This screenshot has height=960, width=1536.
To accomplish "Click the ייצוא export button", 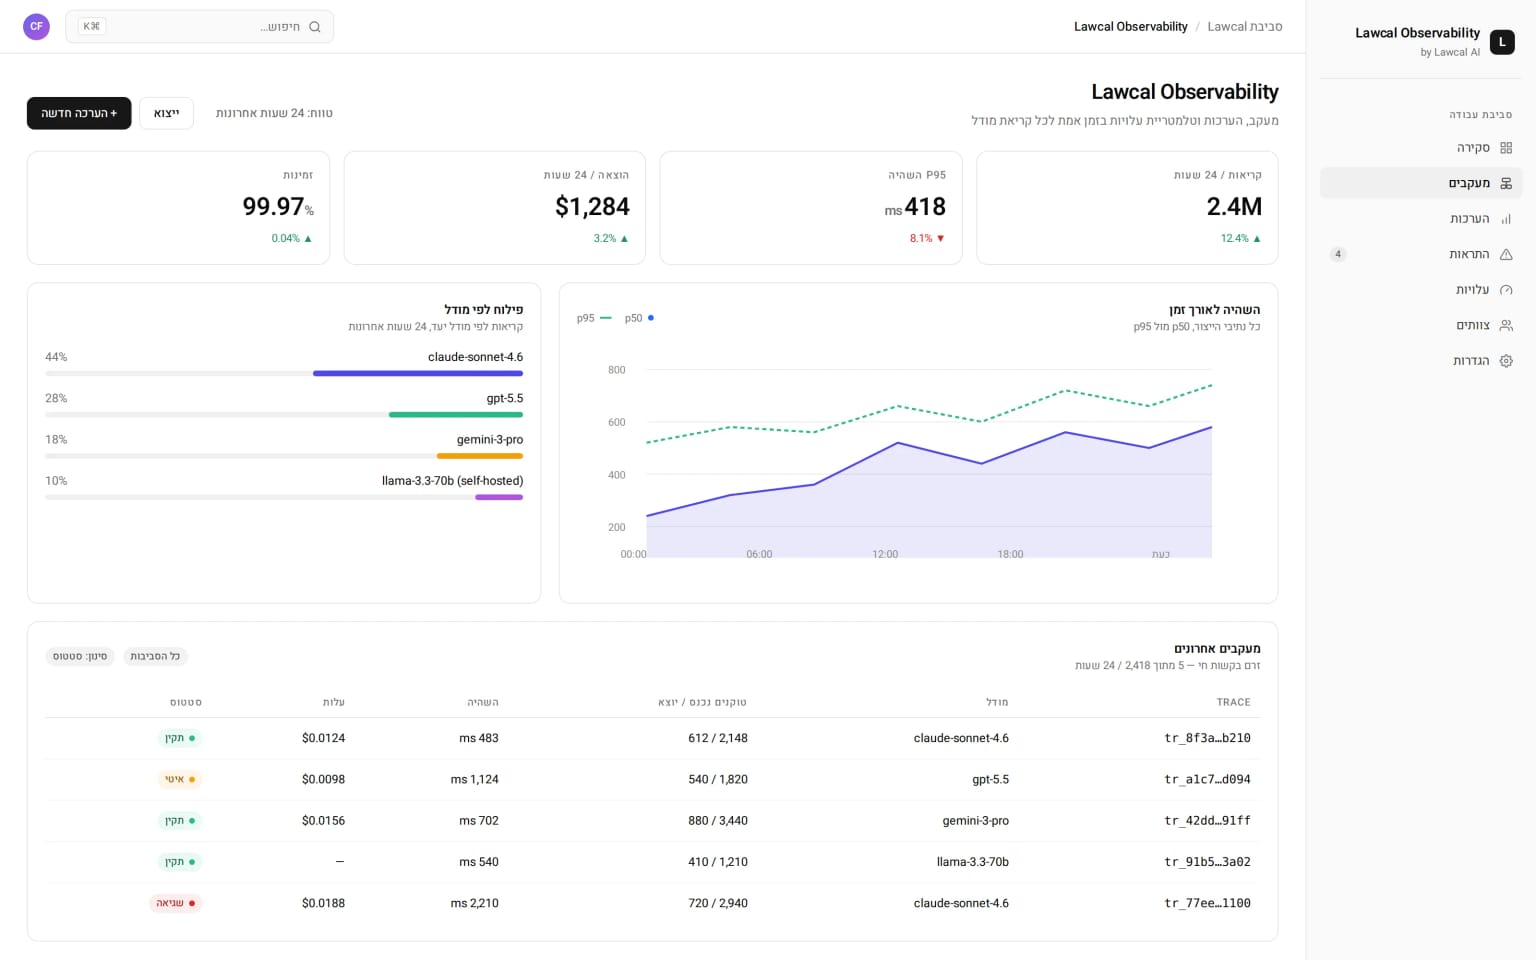I will [166, 113].
